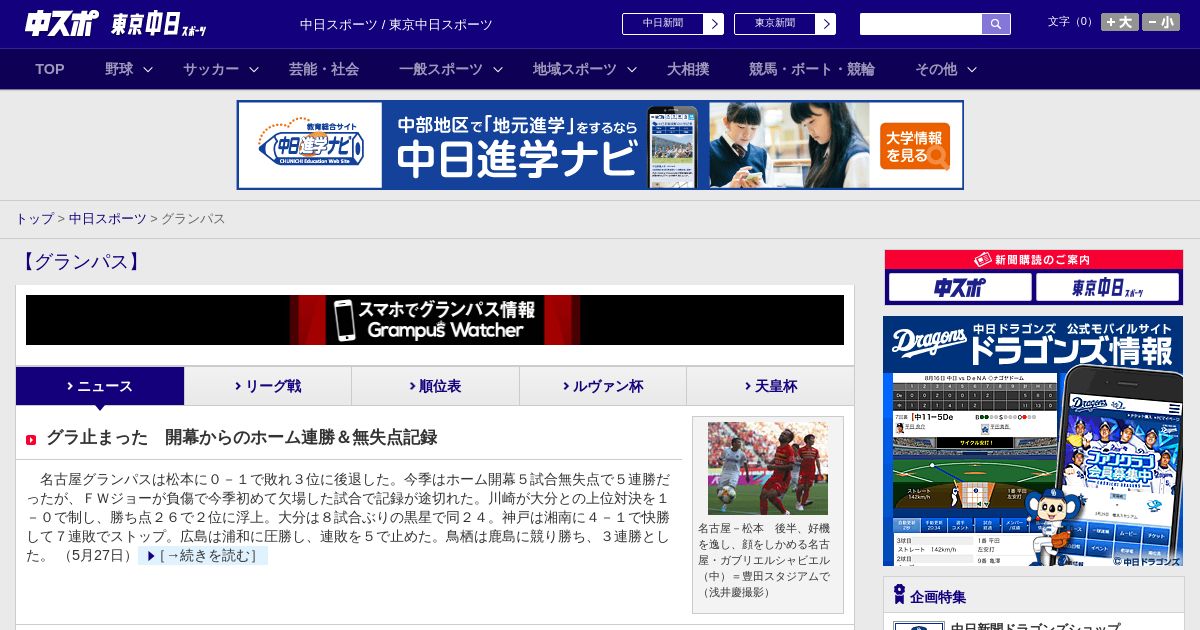Open the 新聞購読のご案内 header
The width and height of the screenshot is (1200, 630).
point(1033,260)
